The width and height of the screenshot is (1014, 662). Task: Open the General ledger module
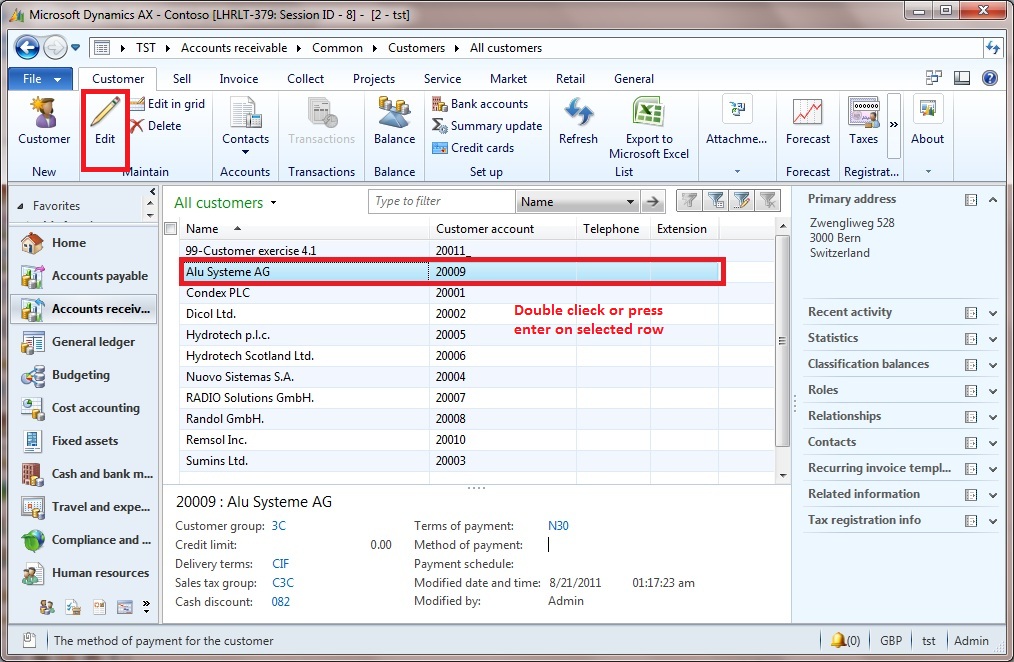(x=83, y=342)
